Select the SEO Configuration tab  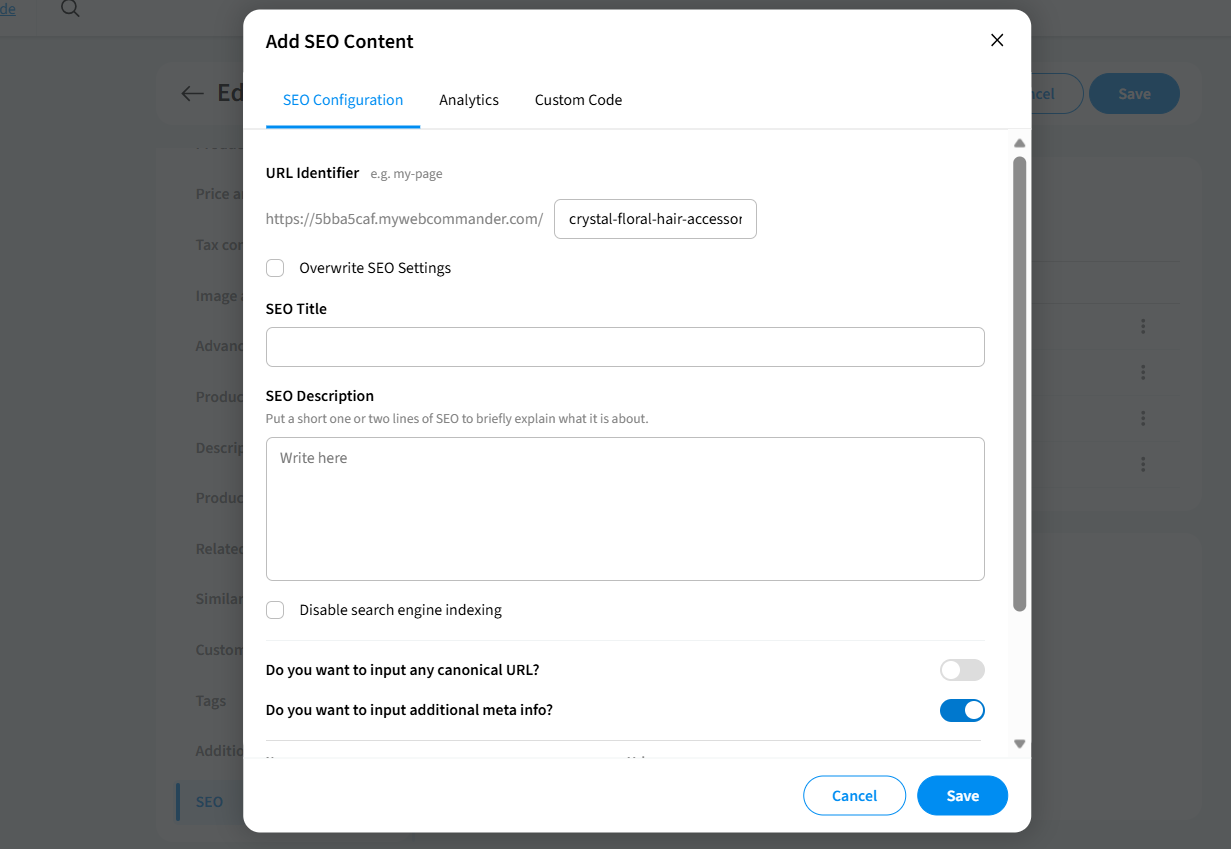pyautogui.click(x=343, y=100)
